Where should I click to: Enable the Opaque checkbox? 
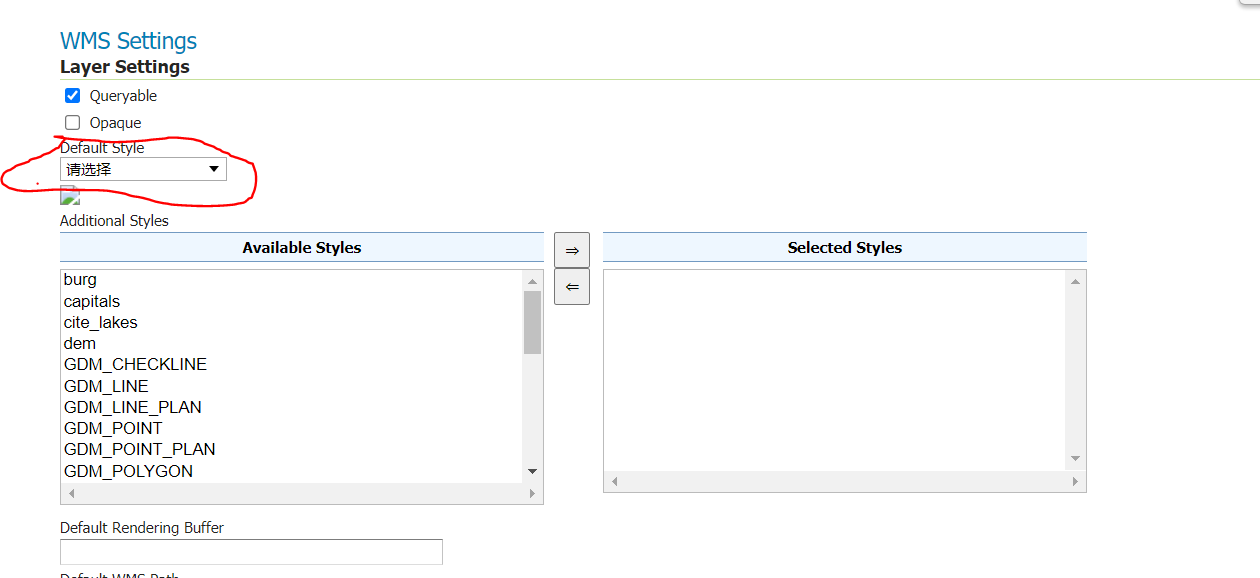point(72,123)
